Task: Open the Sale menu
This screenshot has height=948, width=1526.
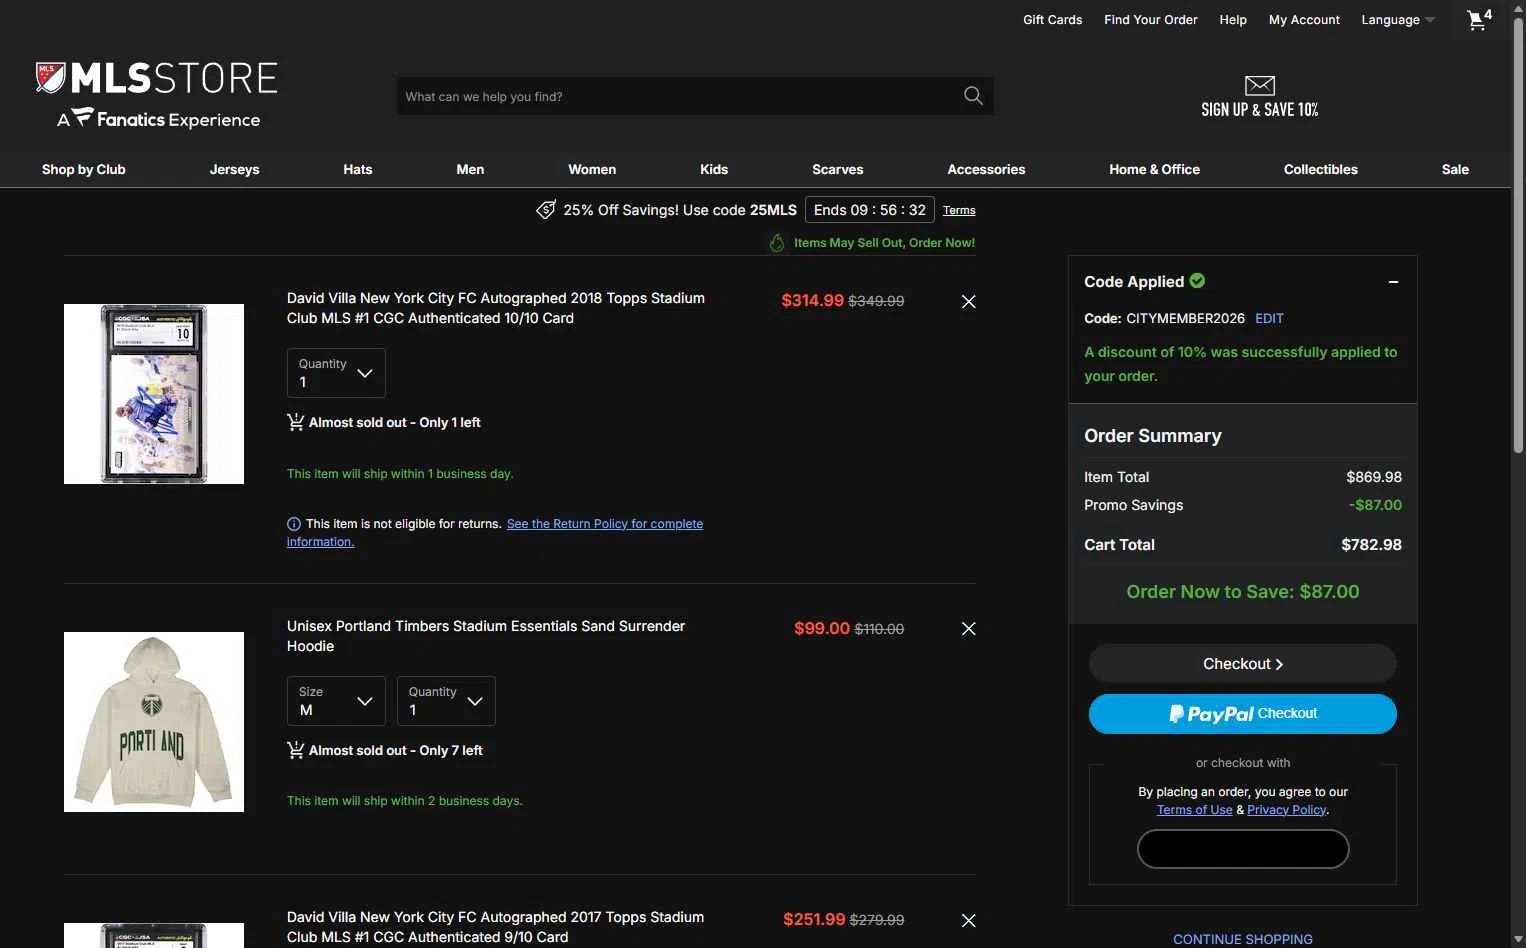Action: 1455,169
